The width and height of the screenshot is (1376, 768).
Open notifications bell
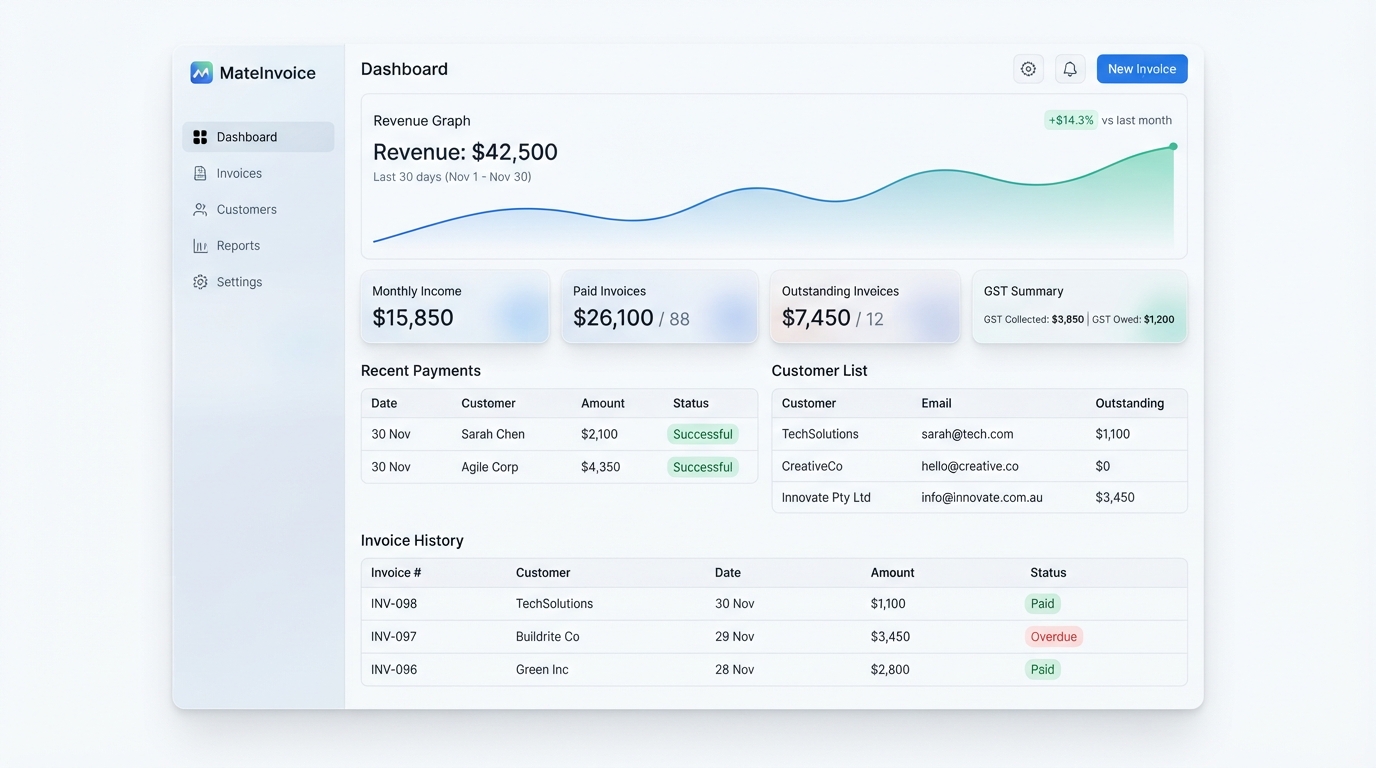pos(1070,69)
